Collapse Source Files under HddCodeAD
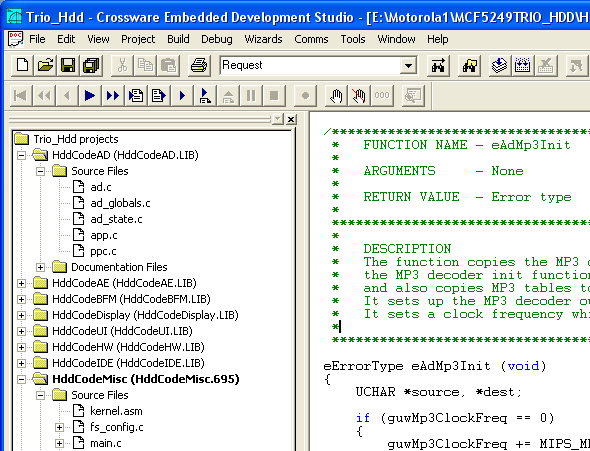Image resolution: width=590 pixels, height=451 pixels. click(40, 172)
